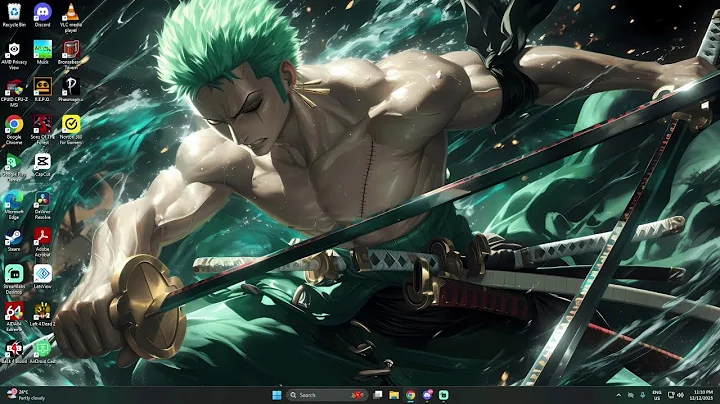
Task: Select the CapCut desktop shortcut
Action: point(42,165)
